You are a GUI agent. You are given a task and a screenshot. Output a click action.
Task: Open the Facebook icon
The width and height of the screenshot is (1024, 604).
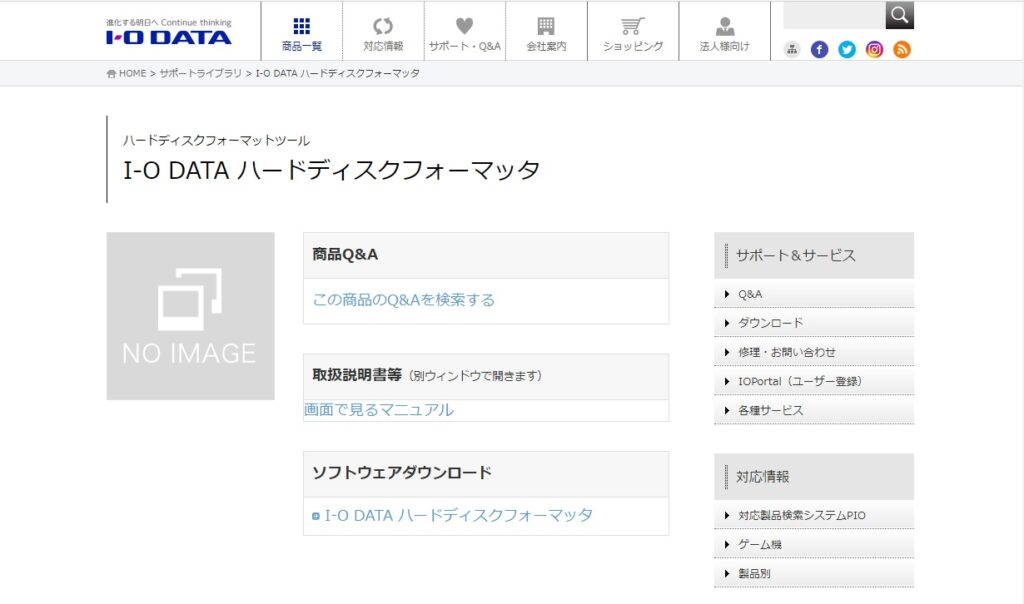[819, 50]
